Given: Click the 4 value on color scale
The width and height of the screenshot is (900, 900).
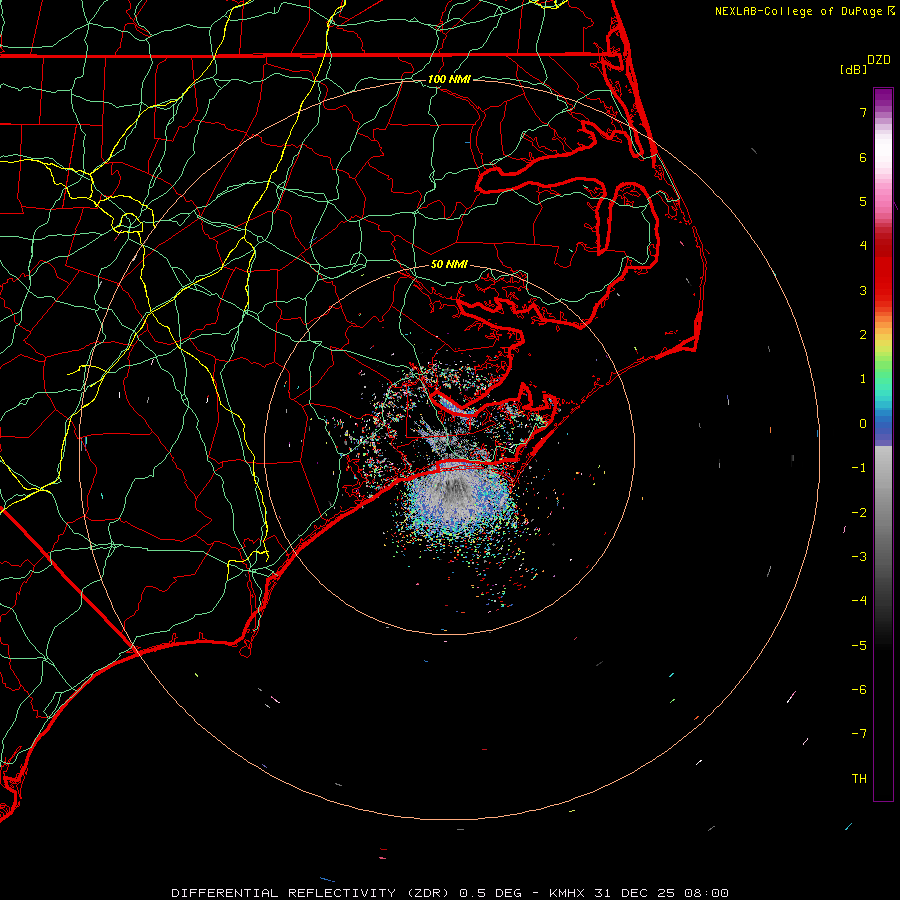Looking at the screenshot, I should coord(863,246).
